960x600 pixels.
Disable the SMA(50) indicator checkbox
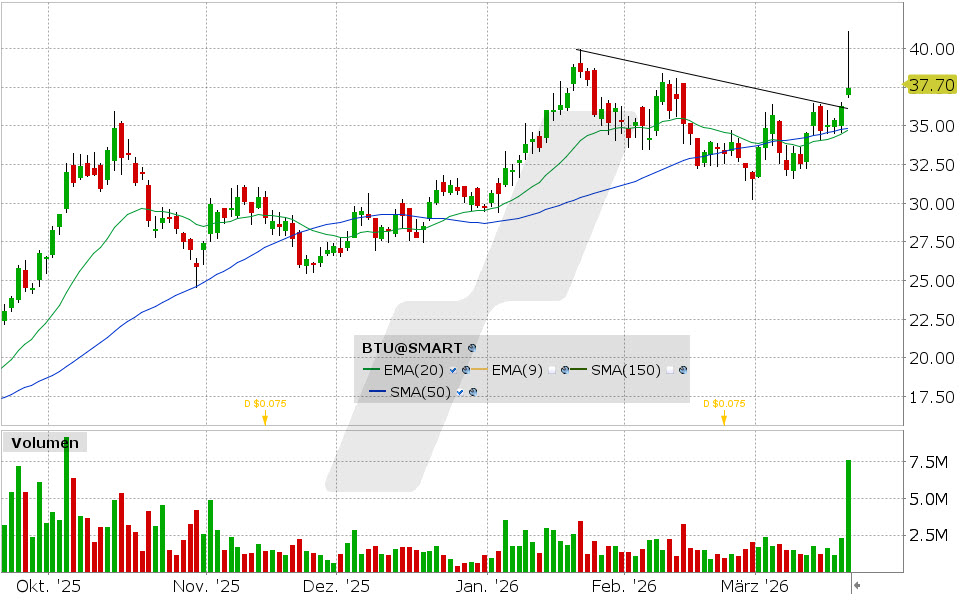459,390
